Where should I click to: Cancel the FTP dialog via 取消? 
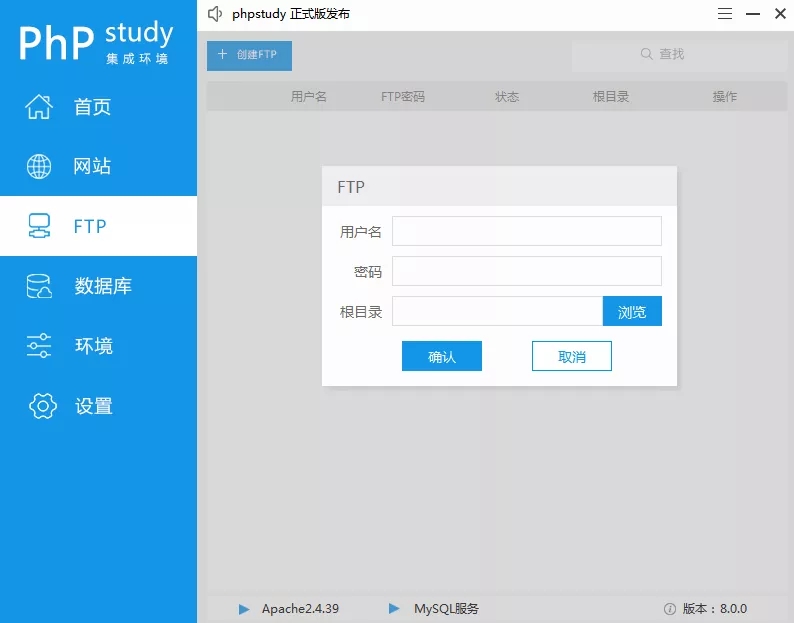pos(572,356)
